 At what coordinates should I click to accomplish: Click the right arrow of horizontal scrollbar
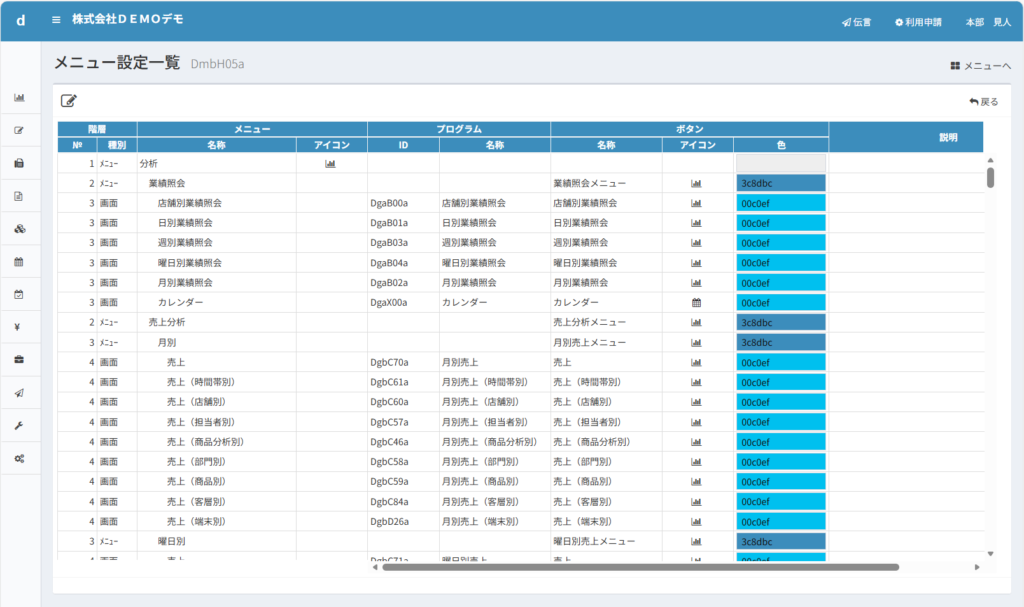pyautogui.click(x=976, y=567)
